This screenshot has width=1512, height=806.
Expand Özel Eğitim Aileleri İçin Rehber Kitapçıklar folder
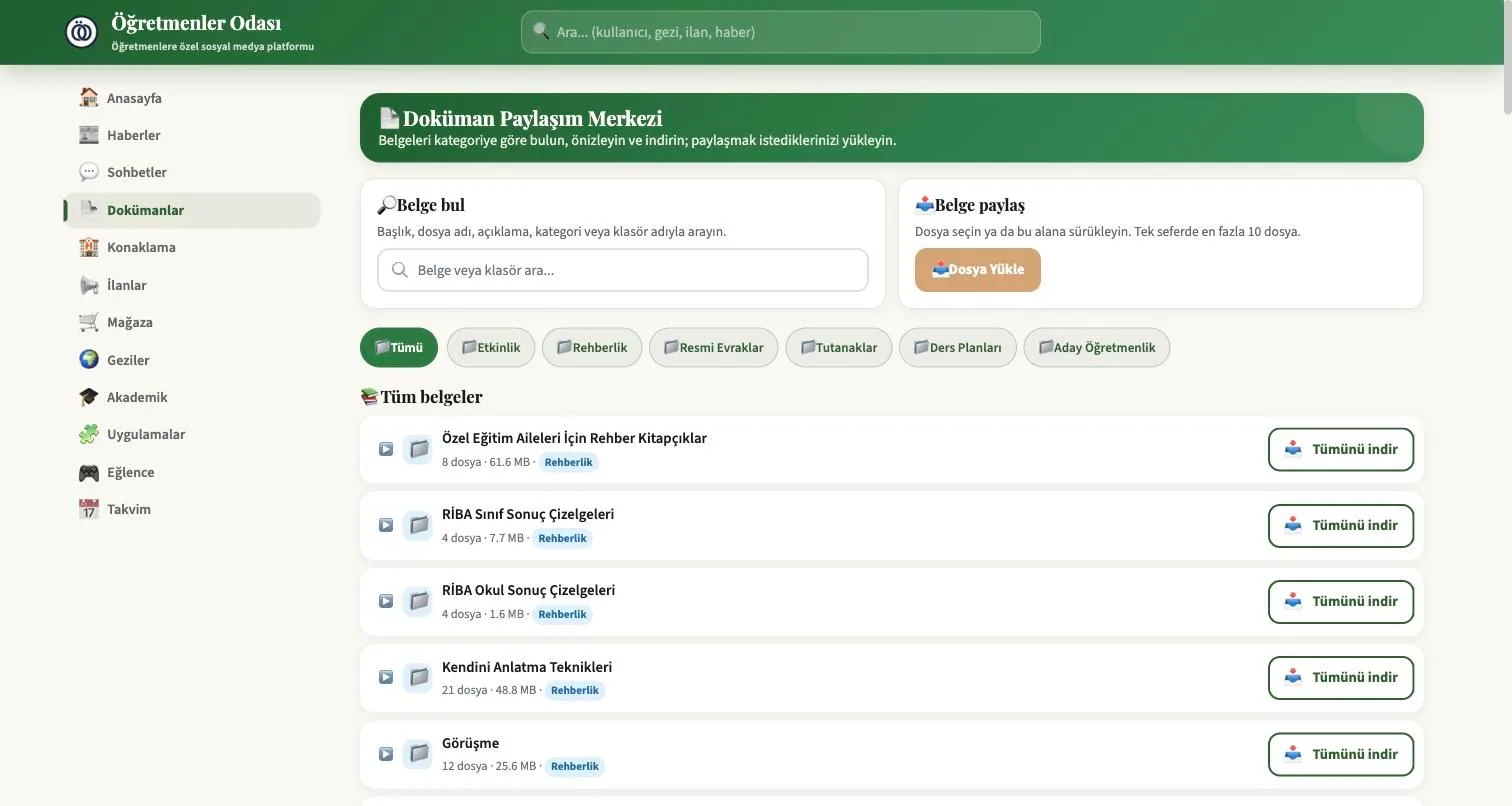[x=386, y=449]
